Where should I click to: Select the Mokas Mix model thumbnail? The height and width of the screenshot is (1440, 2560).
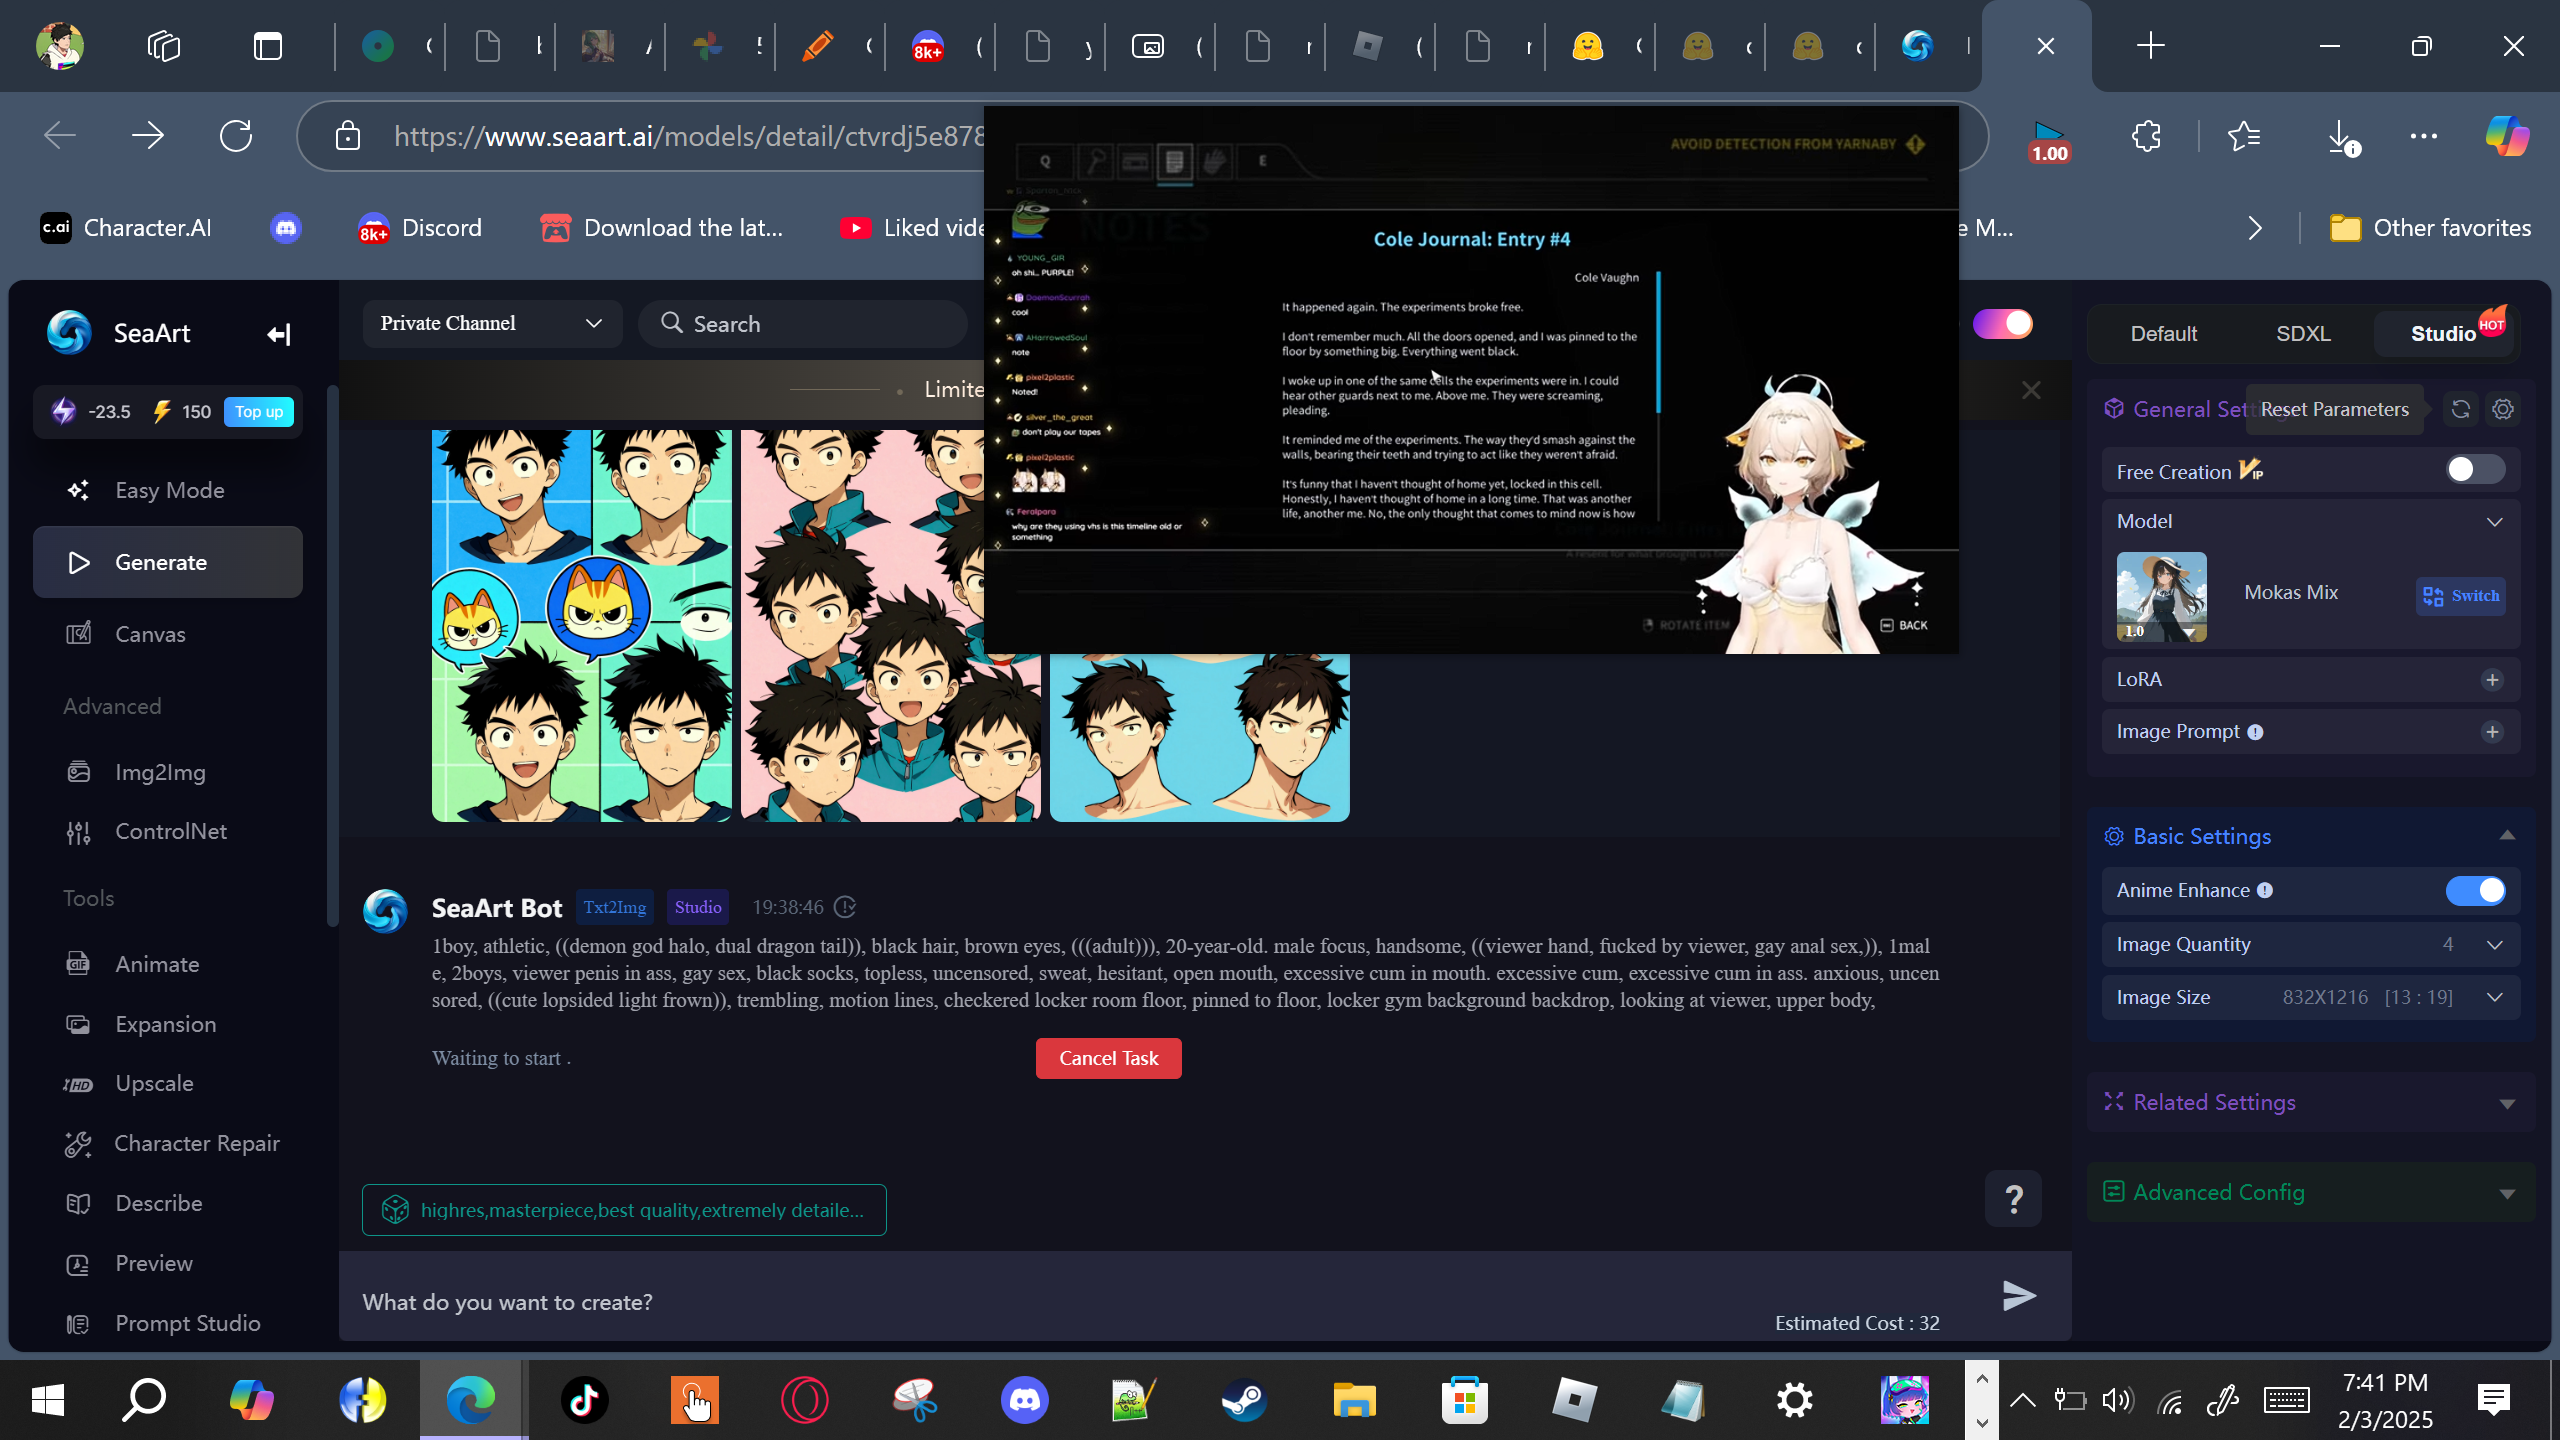[x=2161, y=596]
